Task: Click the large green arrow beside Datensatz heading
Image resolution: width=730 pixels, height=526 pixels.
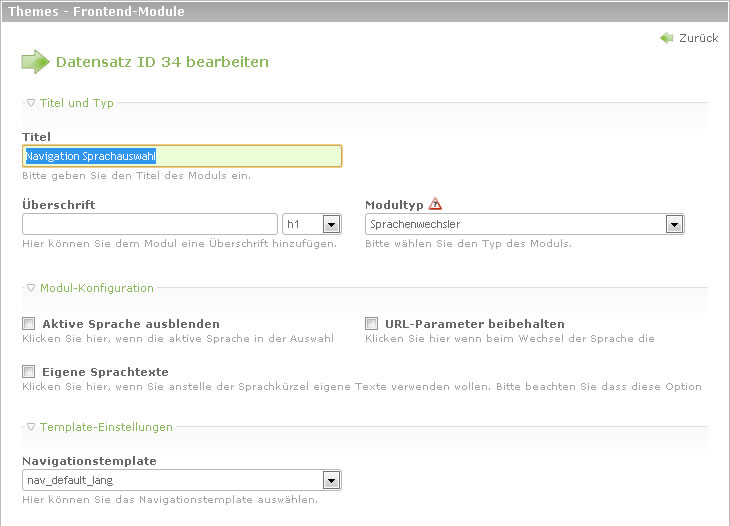Action: point(35,61)
